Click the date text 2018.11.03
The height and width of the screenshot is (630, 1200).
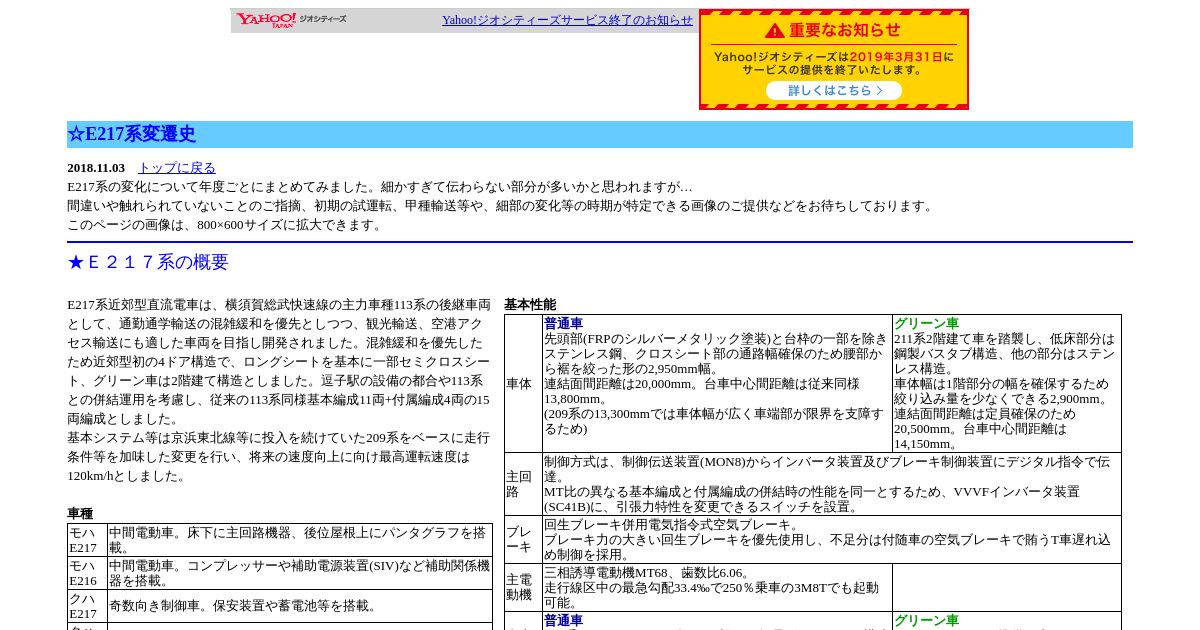pos(96,168)
